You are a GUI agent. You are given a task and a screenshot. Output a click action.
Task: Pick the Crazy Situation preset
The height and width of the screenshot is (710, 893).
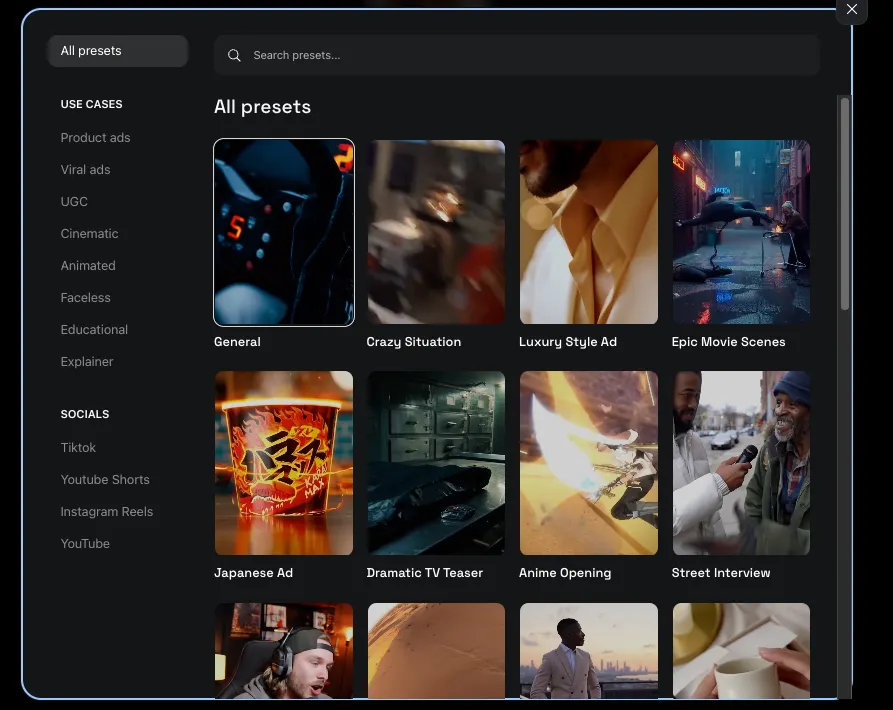tap(436, 232)
